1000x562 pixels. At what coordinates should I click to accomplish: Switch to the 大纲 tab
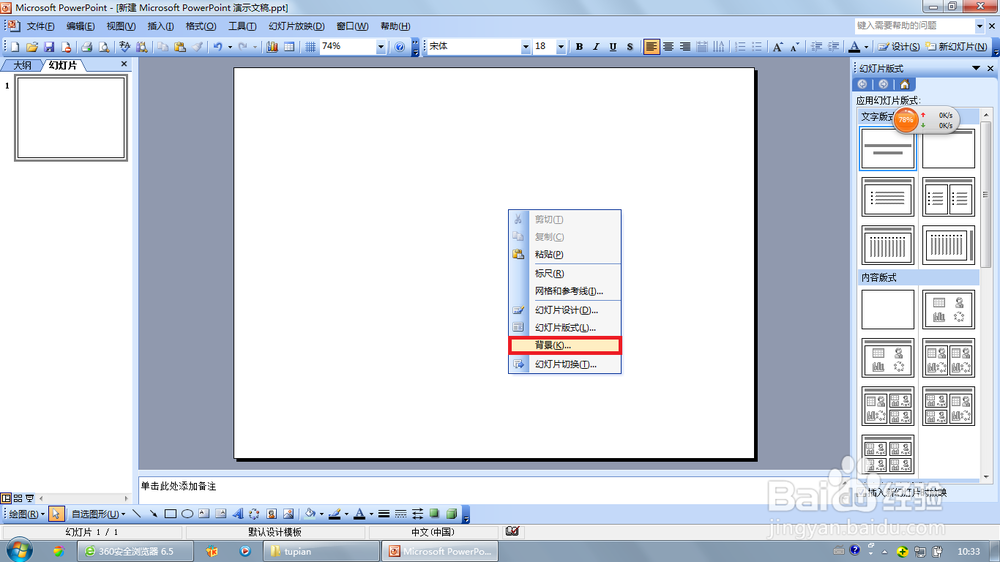[22, 65]
